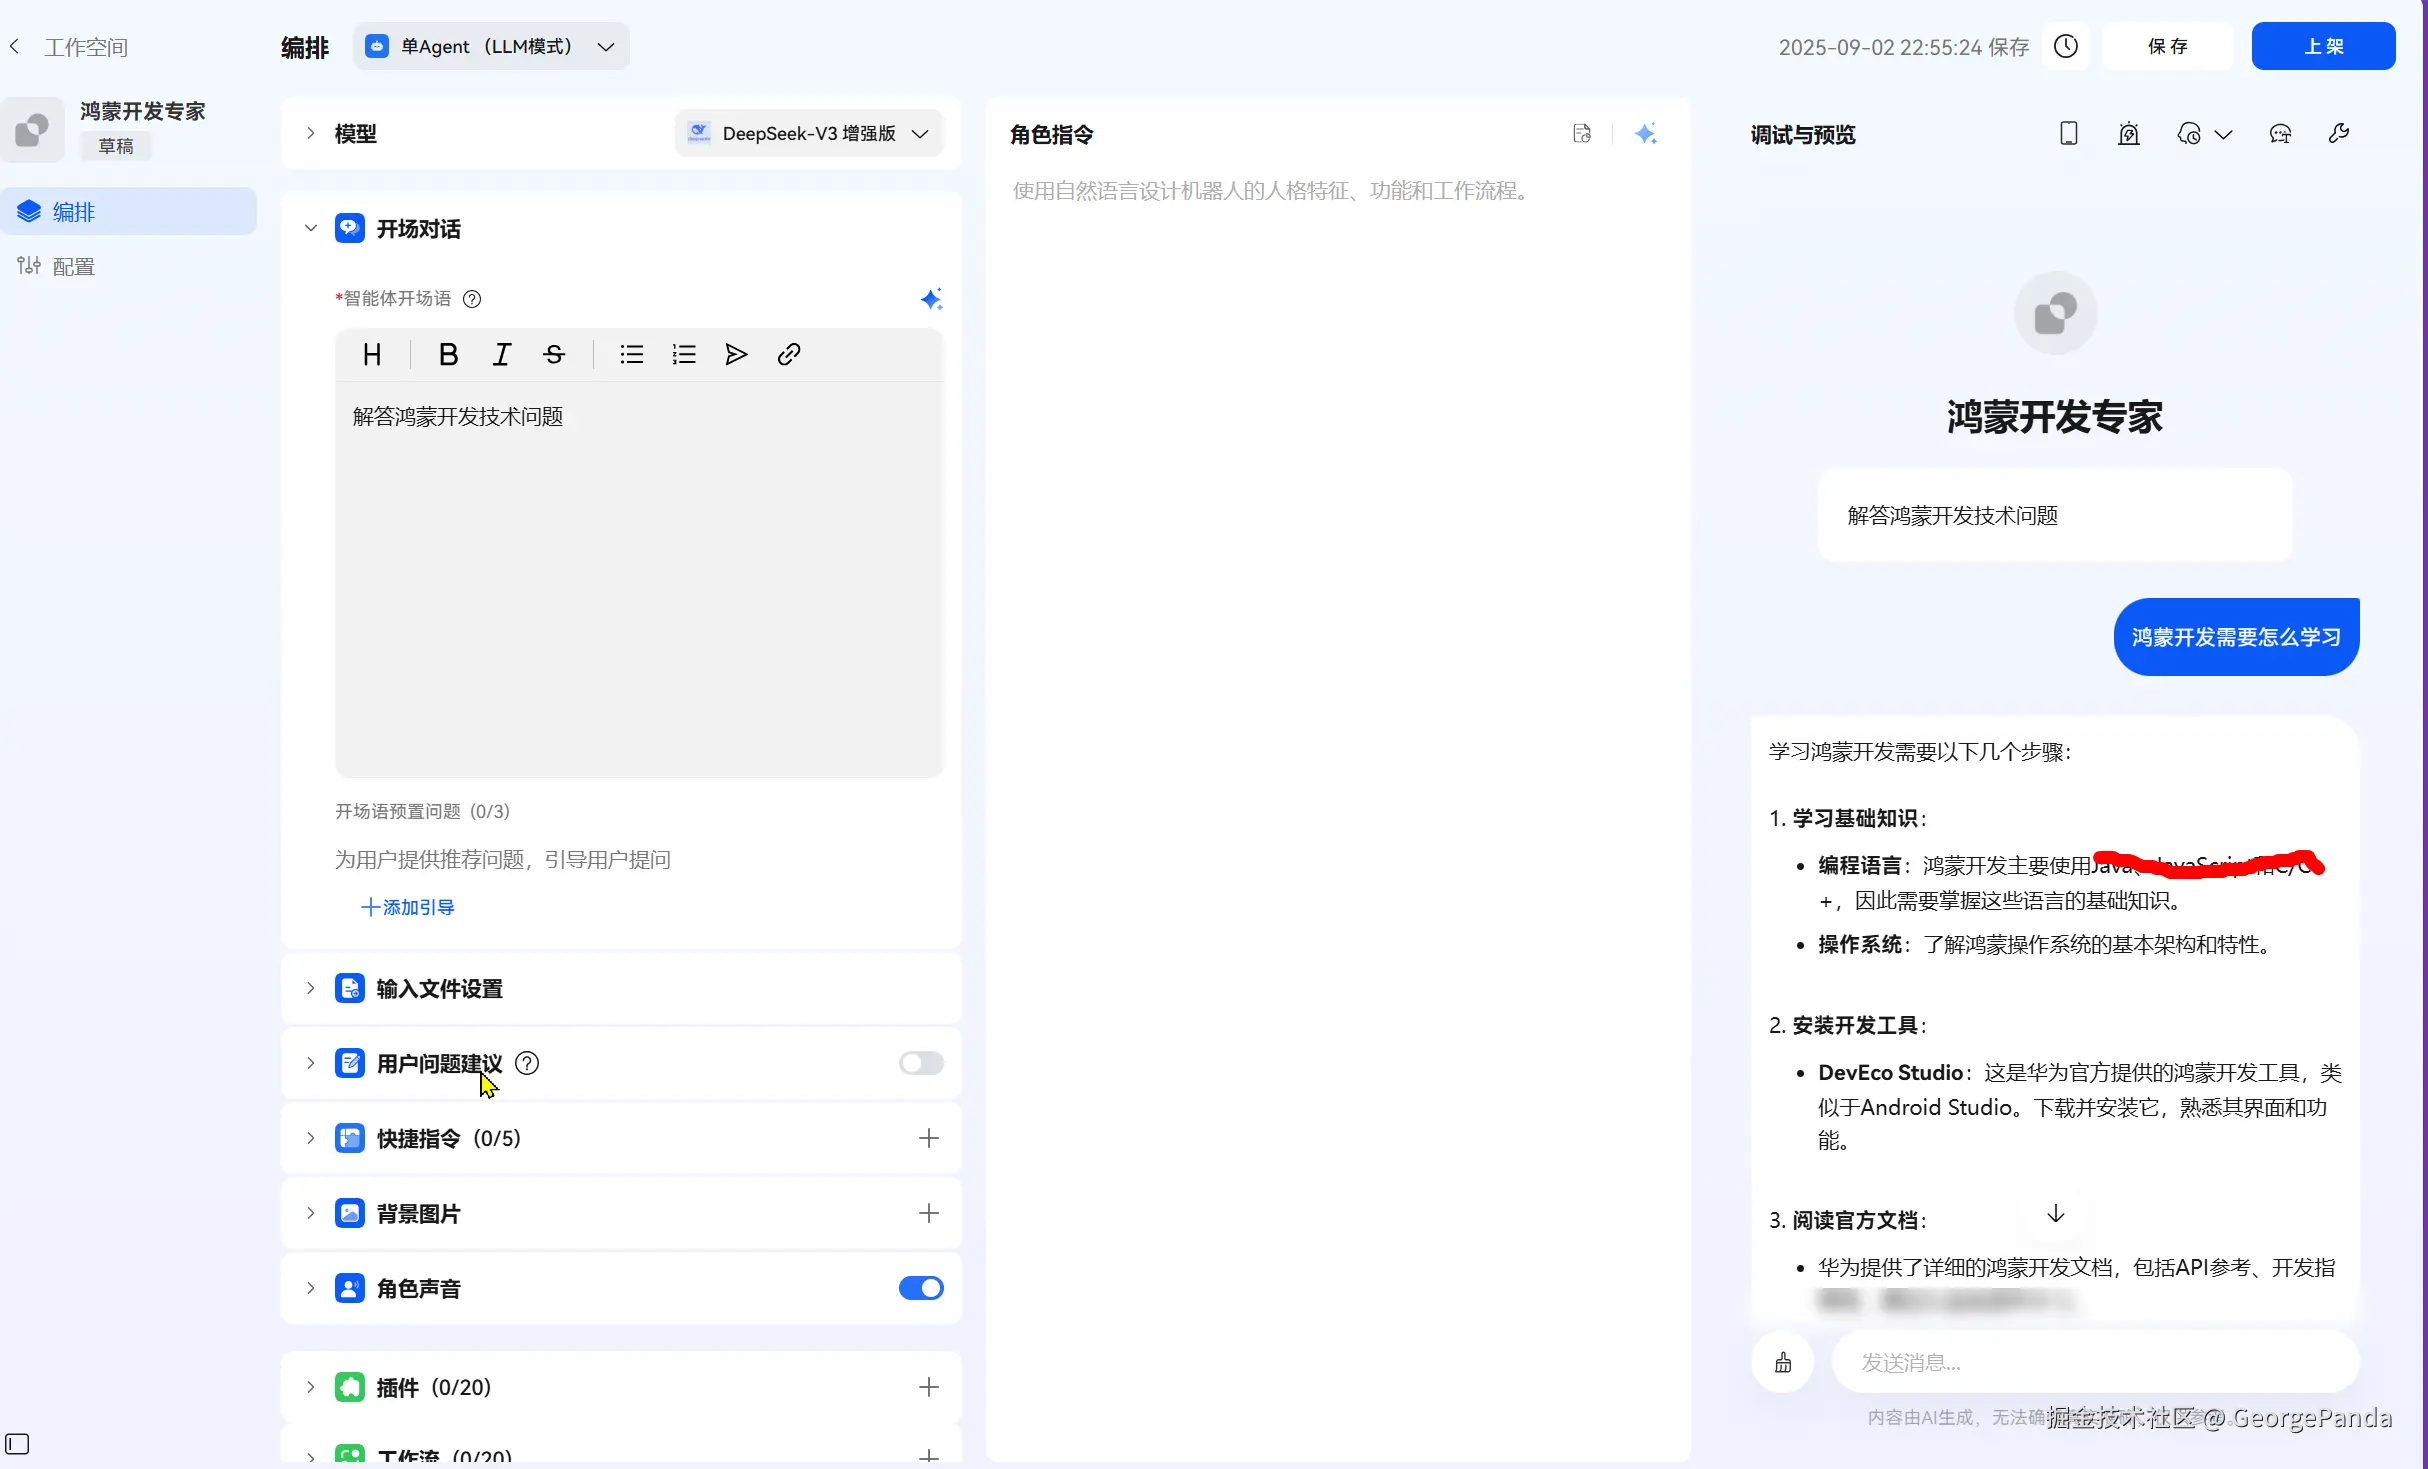The height and width of the screenshot is (1469, 2428).
Task: Click the wrench settings icon in preview header
Action: 2340,133
